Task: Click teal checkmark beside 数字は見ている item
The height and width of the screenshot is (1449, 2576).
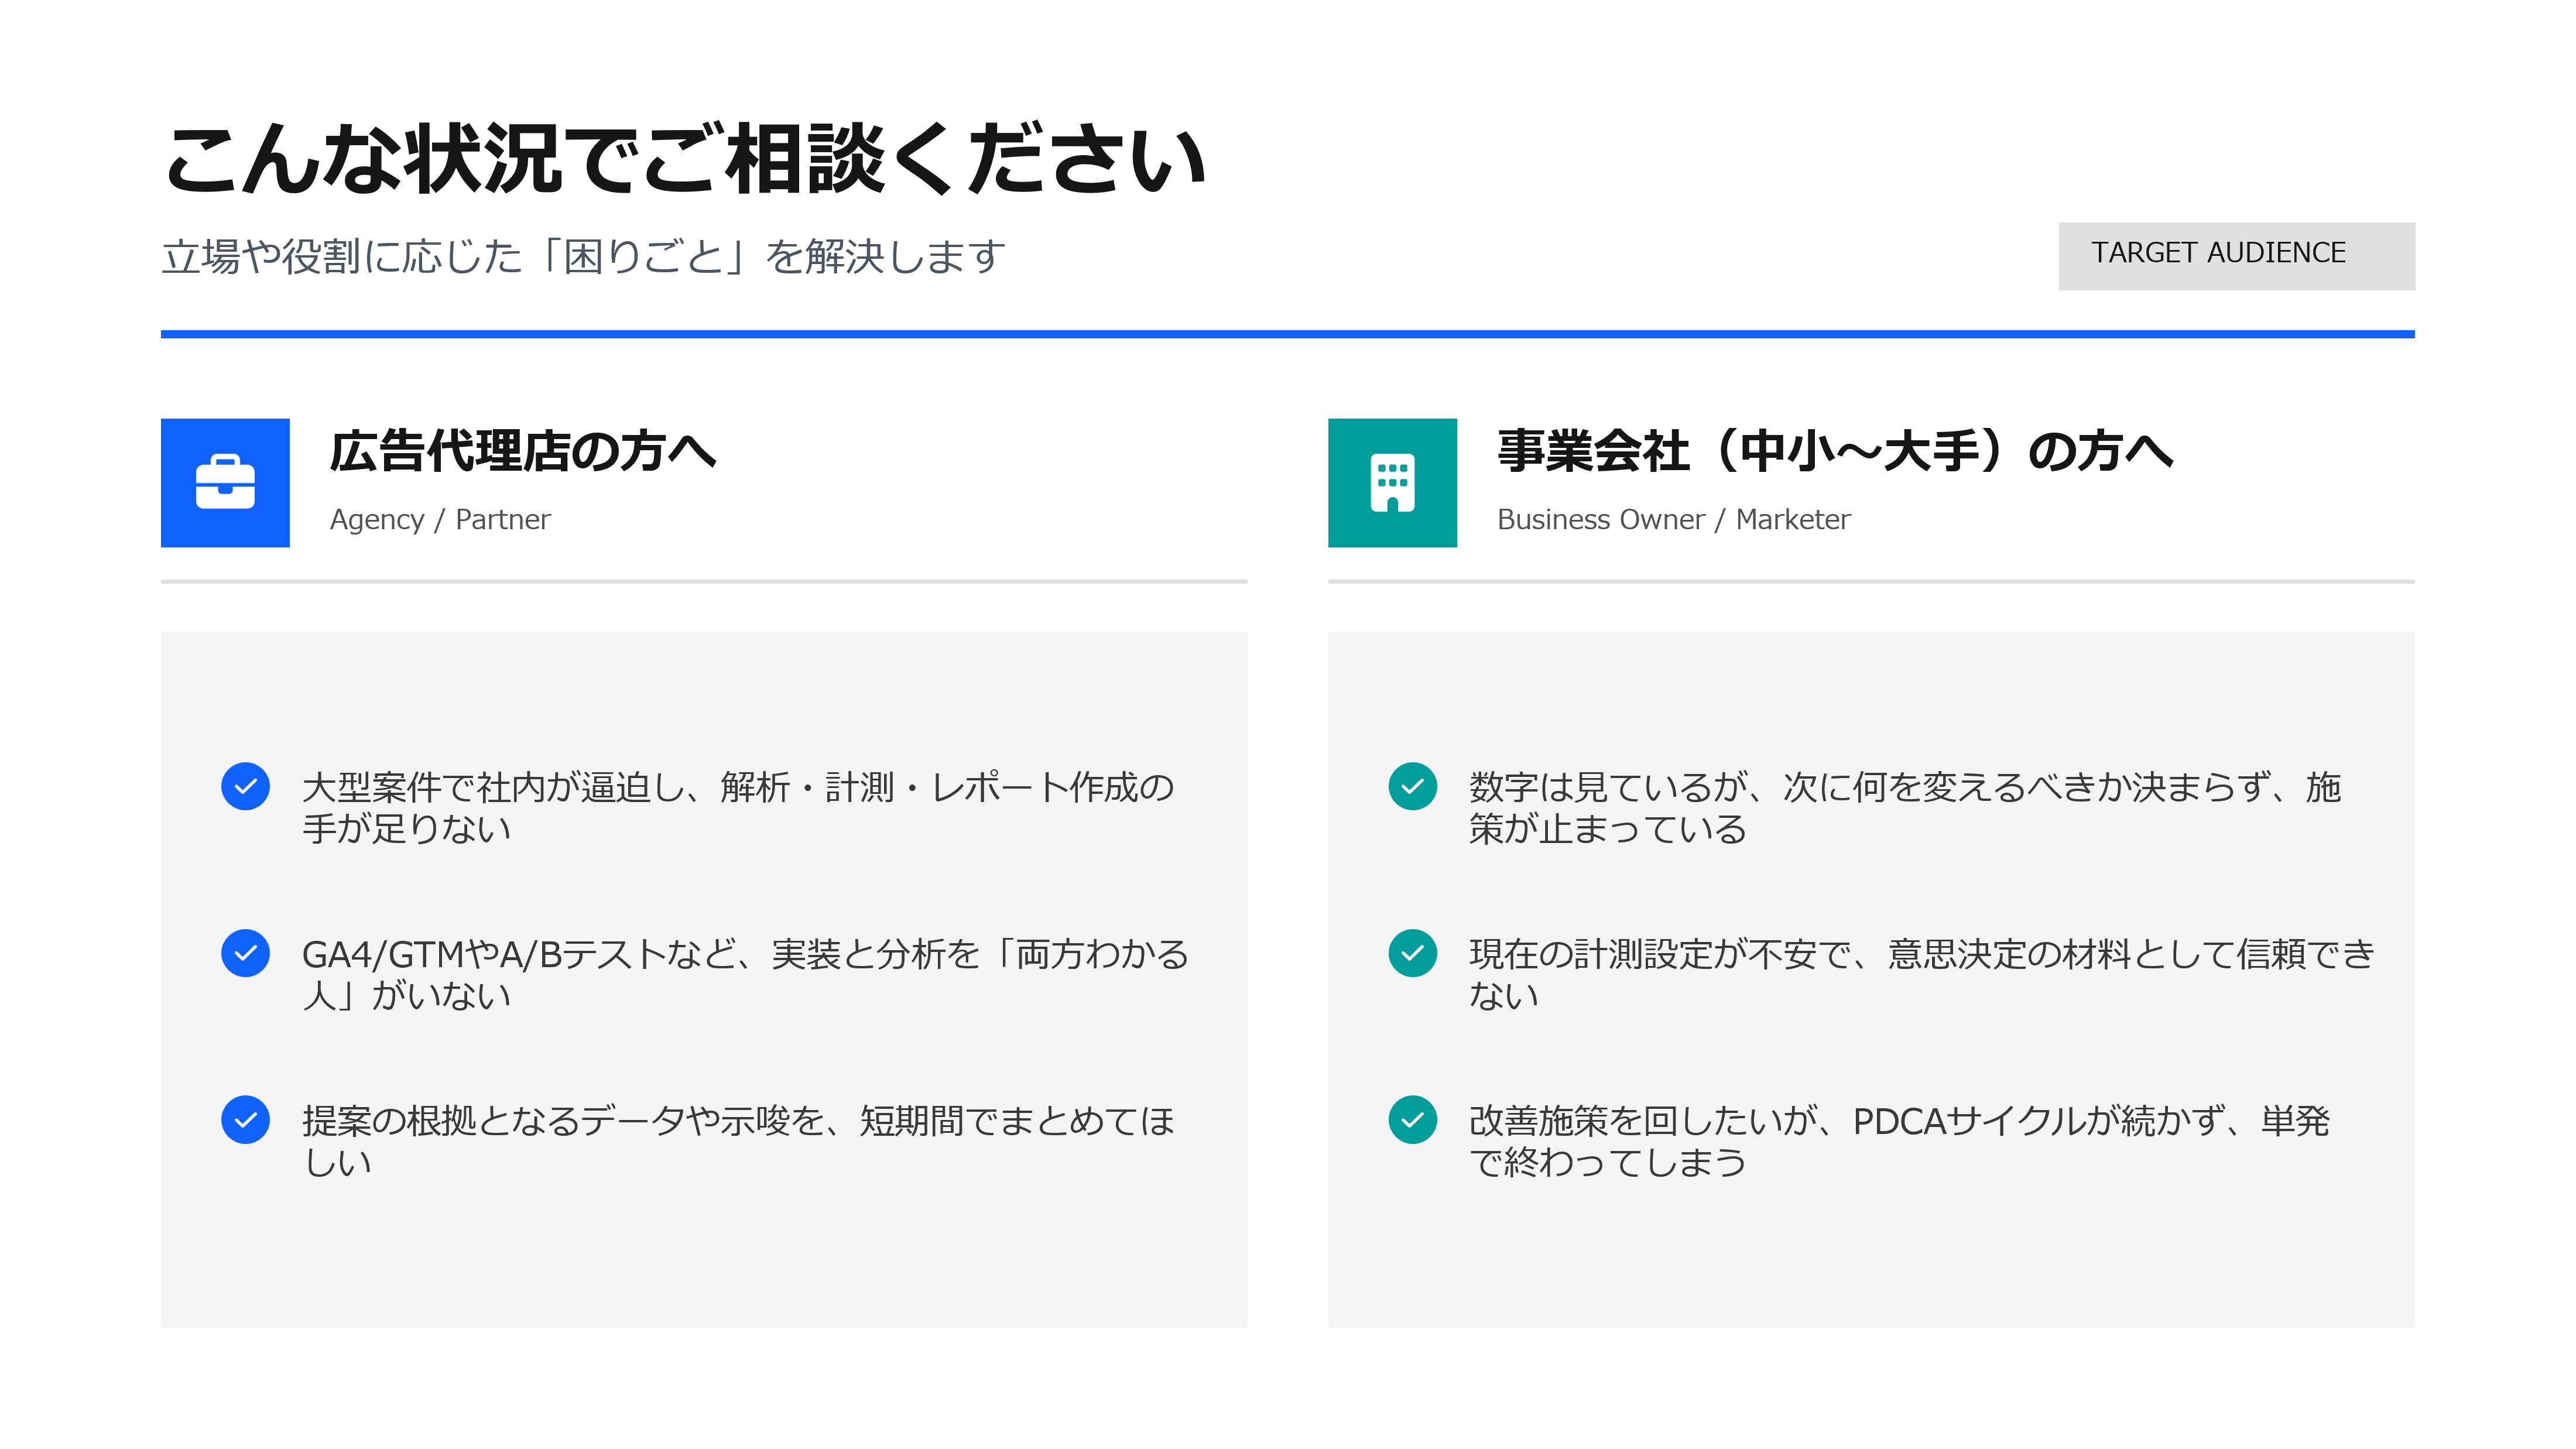Action: coord(1412,786)
